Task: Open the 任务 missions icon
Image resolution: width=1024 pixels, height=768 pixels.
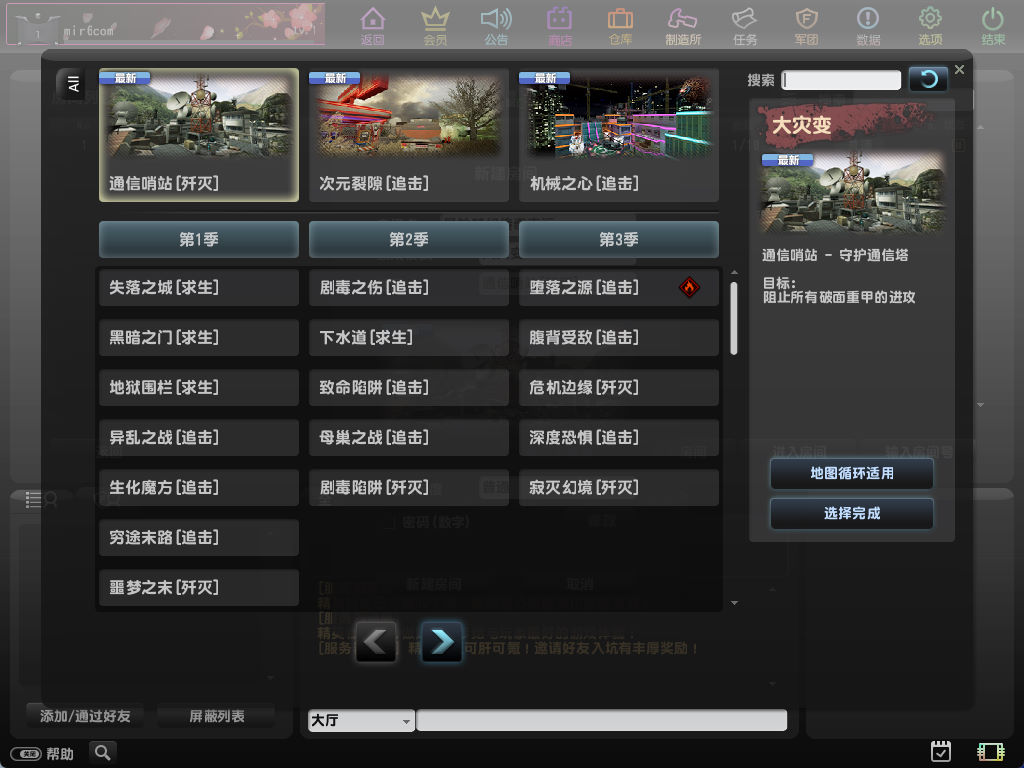Action: [744, 25]
